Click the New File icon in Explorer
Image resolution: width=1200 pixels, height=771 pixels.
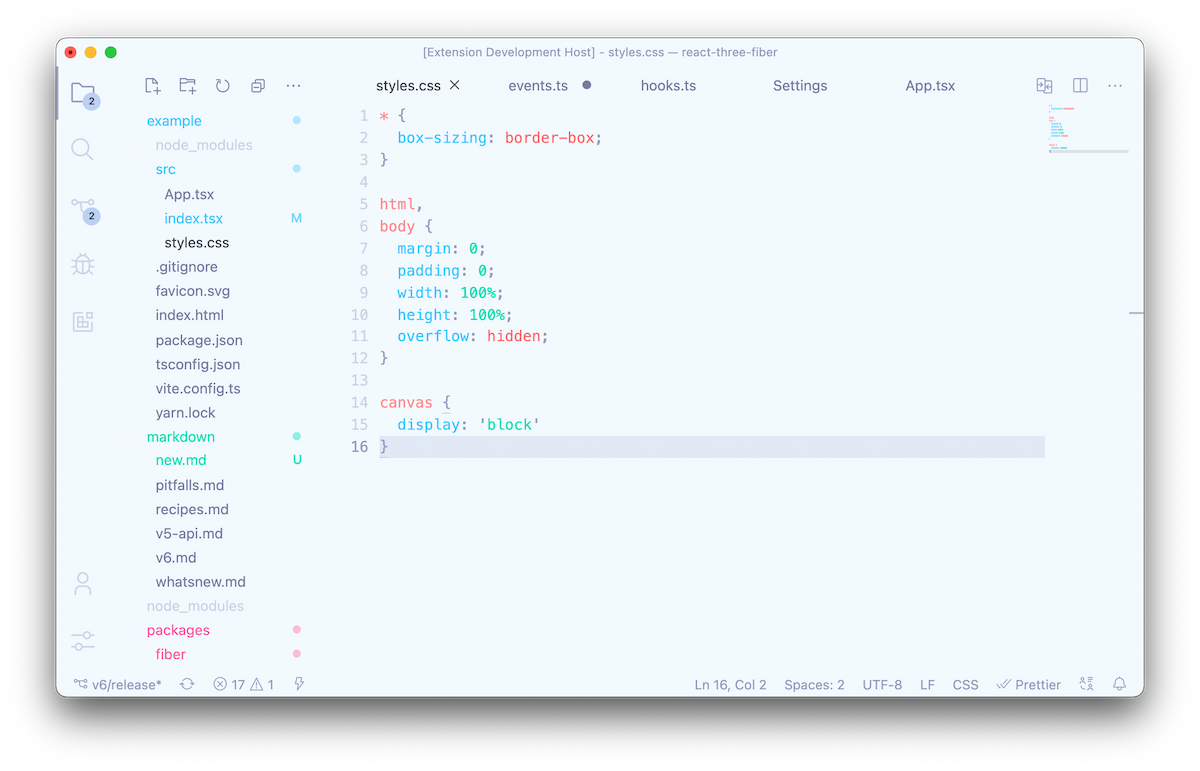(x=152, y=86)
